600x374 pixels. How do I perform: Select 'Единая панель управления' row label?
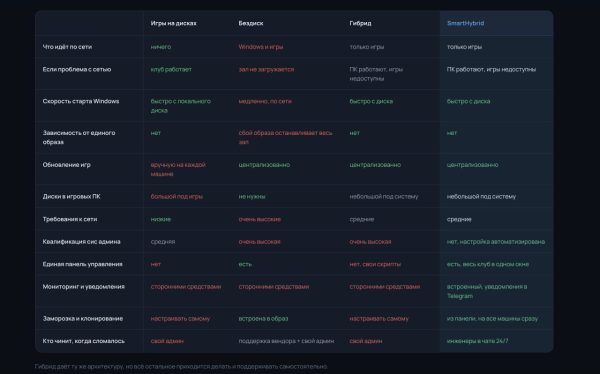[x=82, y=264]
